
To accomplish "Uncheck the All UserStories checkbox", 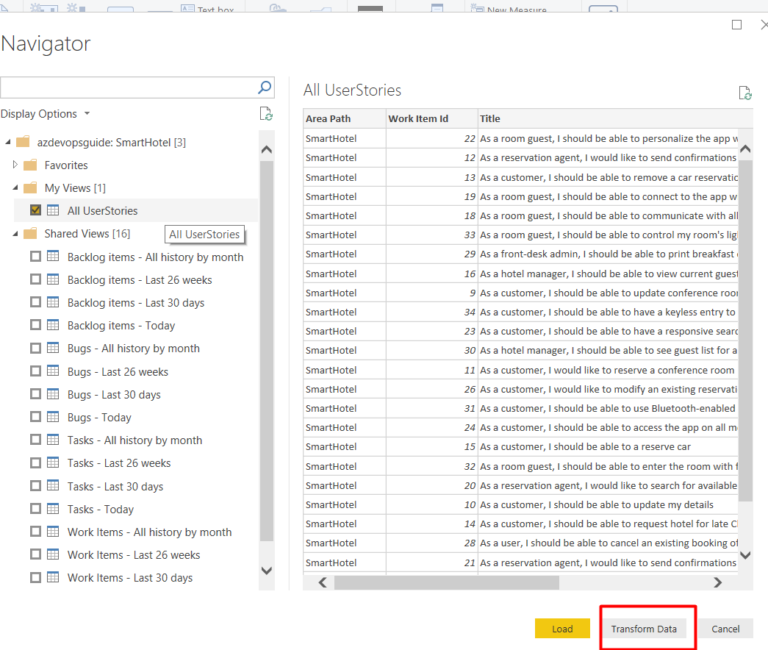I will tap(36, 211).
